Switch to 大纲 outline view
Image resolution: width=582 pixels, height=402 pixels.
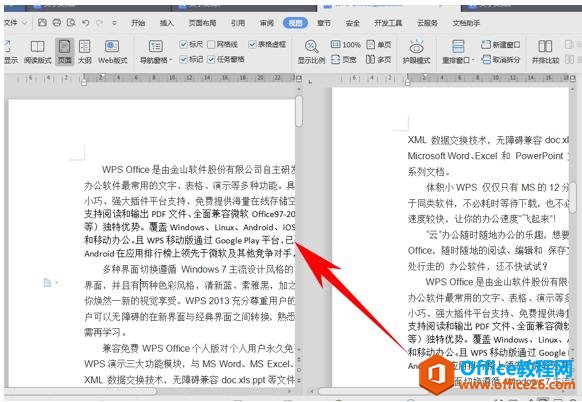(x=85, y=52)
